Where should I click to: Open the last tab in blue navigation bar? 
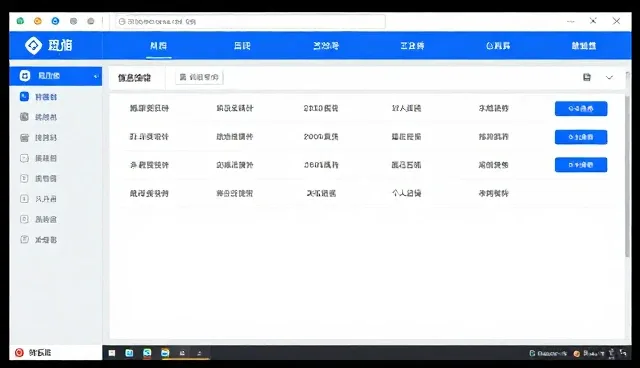pyautogui.click(x=584, y=46)
